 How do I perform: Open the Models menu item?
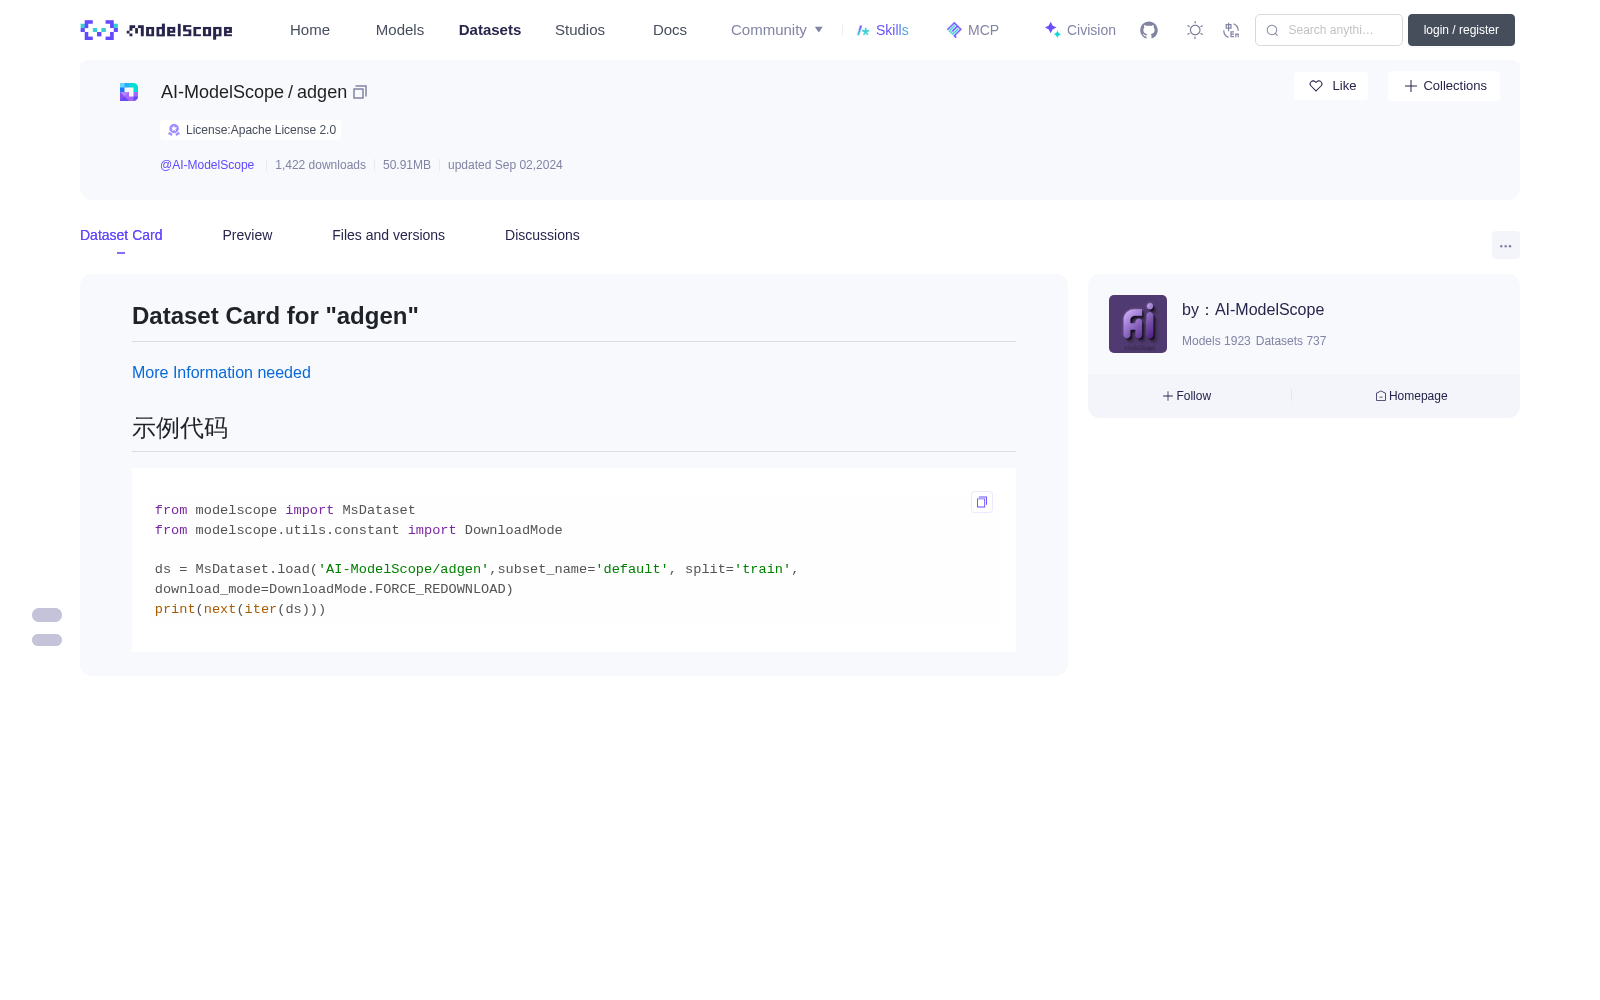(x=400, y=30)
